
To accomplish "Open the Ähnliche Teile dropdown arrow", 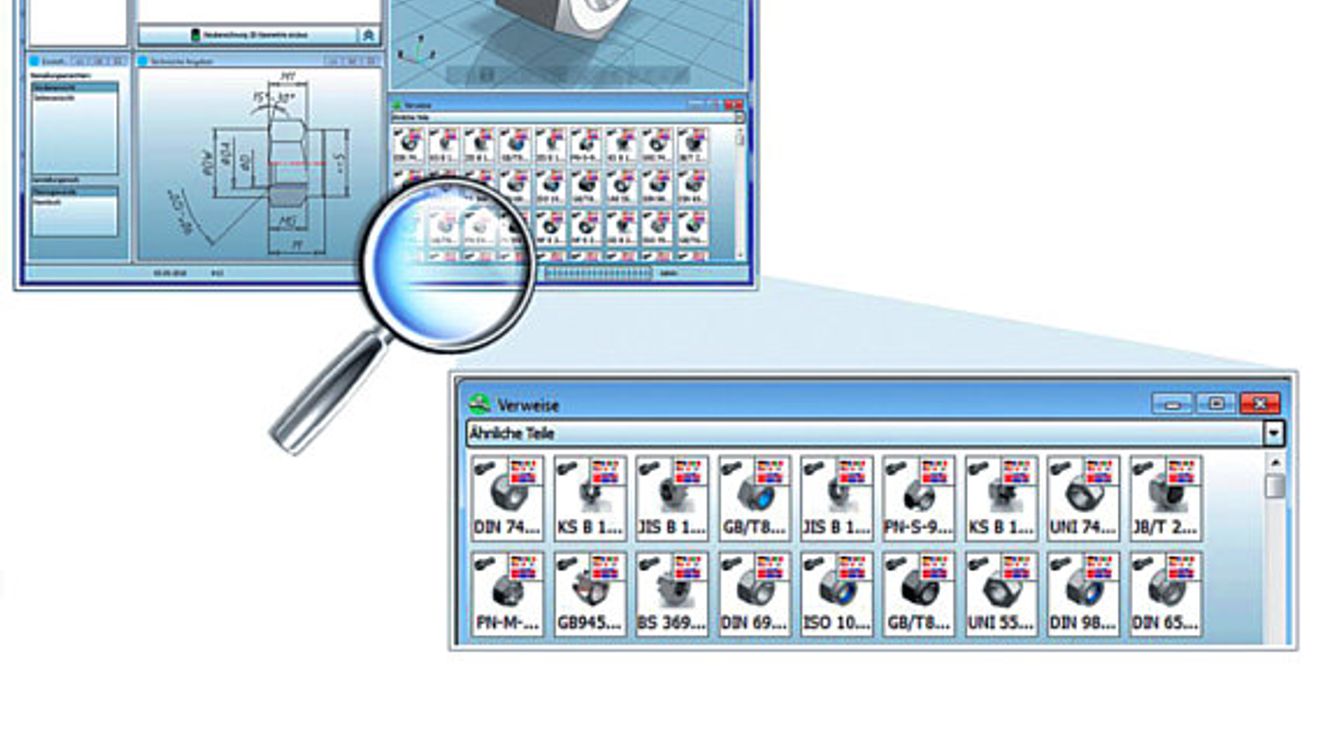I will [x=1274, y=433].
